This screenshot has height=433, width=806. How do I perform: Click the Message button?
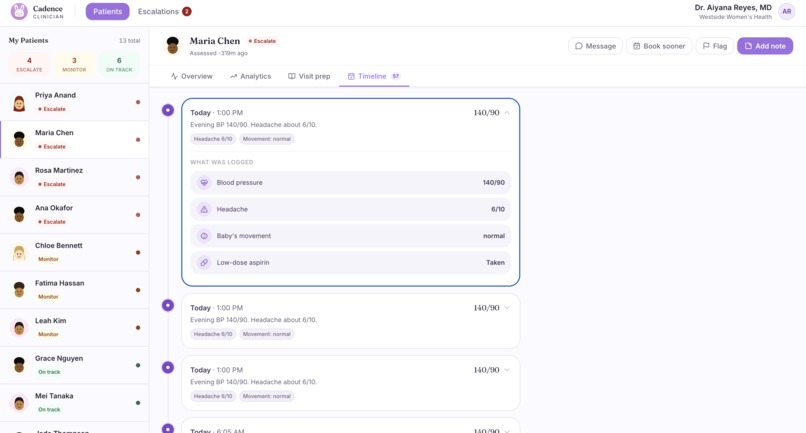click(595, 46)
